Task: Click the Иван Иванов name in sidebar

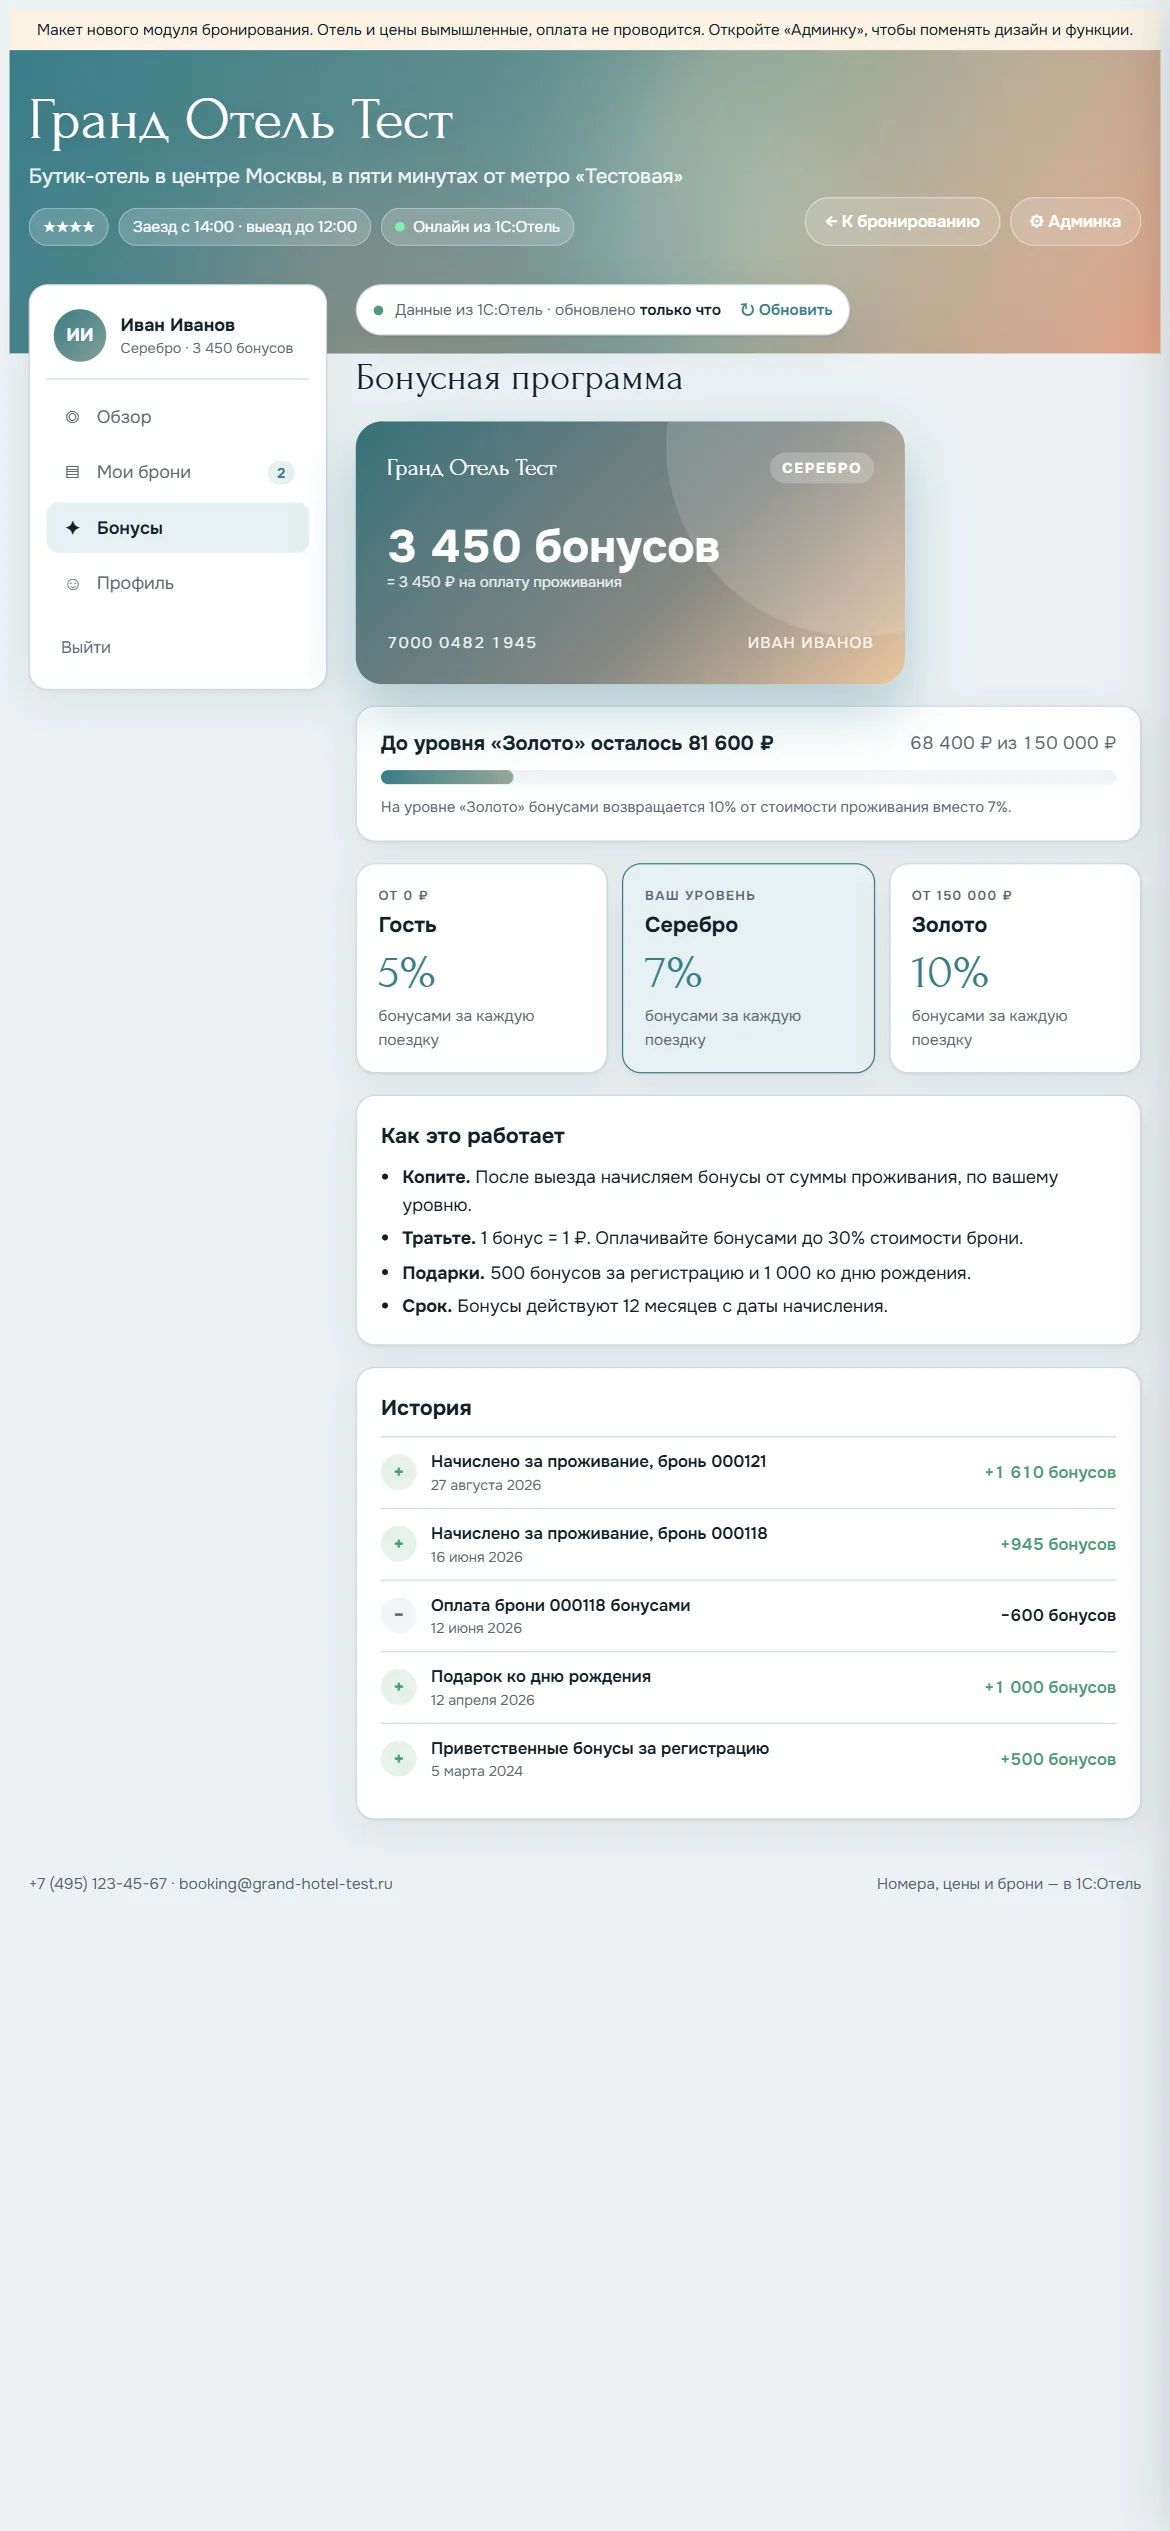Action: (178, 325)
